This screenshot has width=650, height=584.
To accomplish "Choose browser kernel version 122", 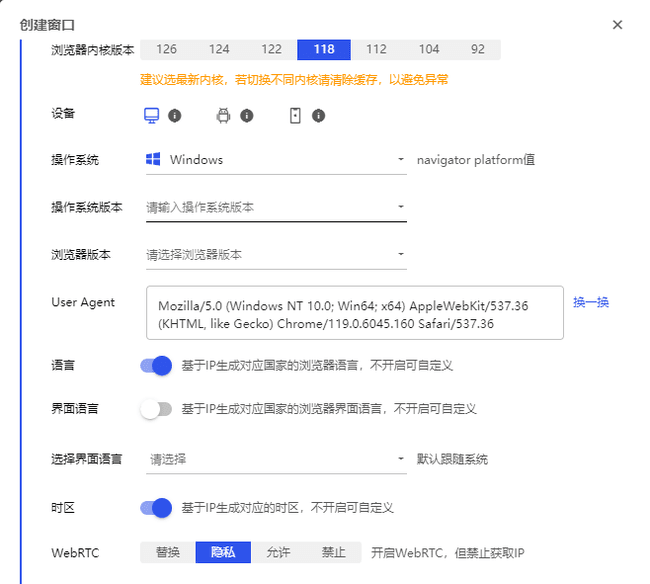I will click(x=271, y=49).
